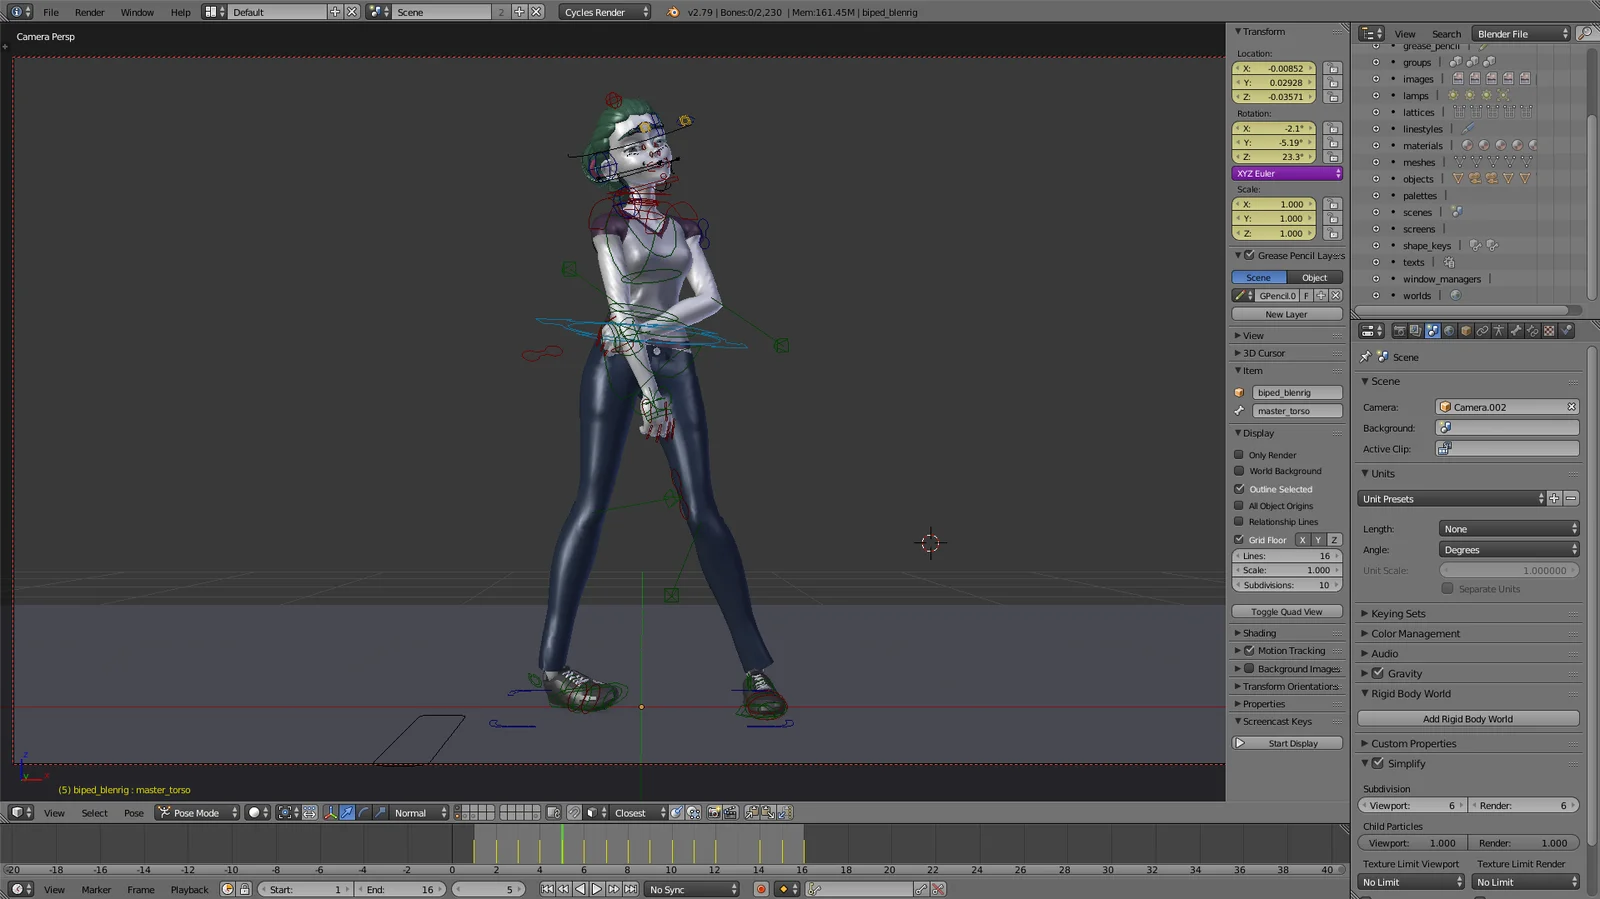The width and height of the screenshot is (1600, 899).
Task: Open the Angle units dropdown showing Degrees
Action: click(x=1509, y=550)
